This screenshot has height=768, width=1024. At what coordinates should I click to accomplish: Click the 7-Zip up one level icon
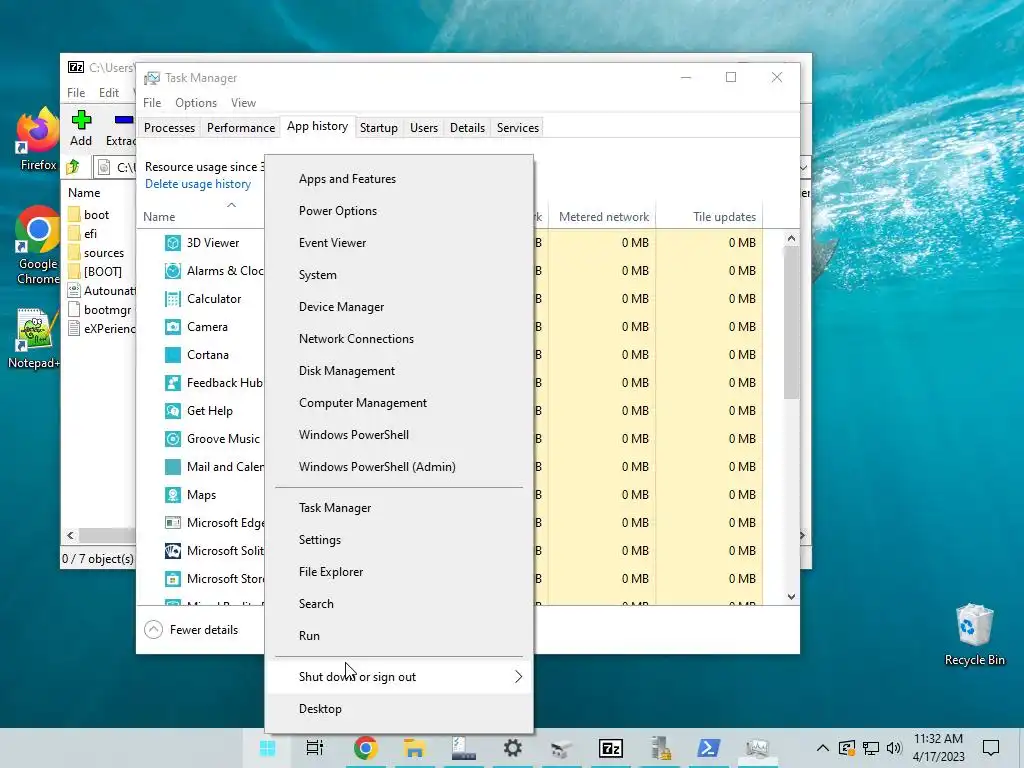click(73, 167)
